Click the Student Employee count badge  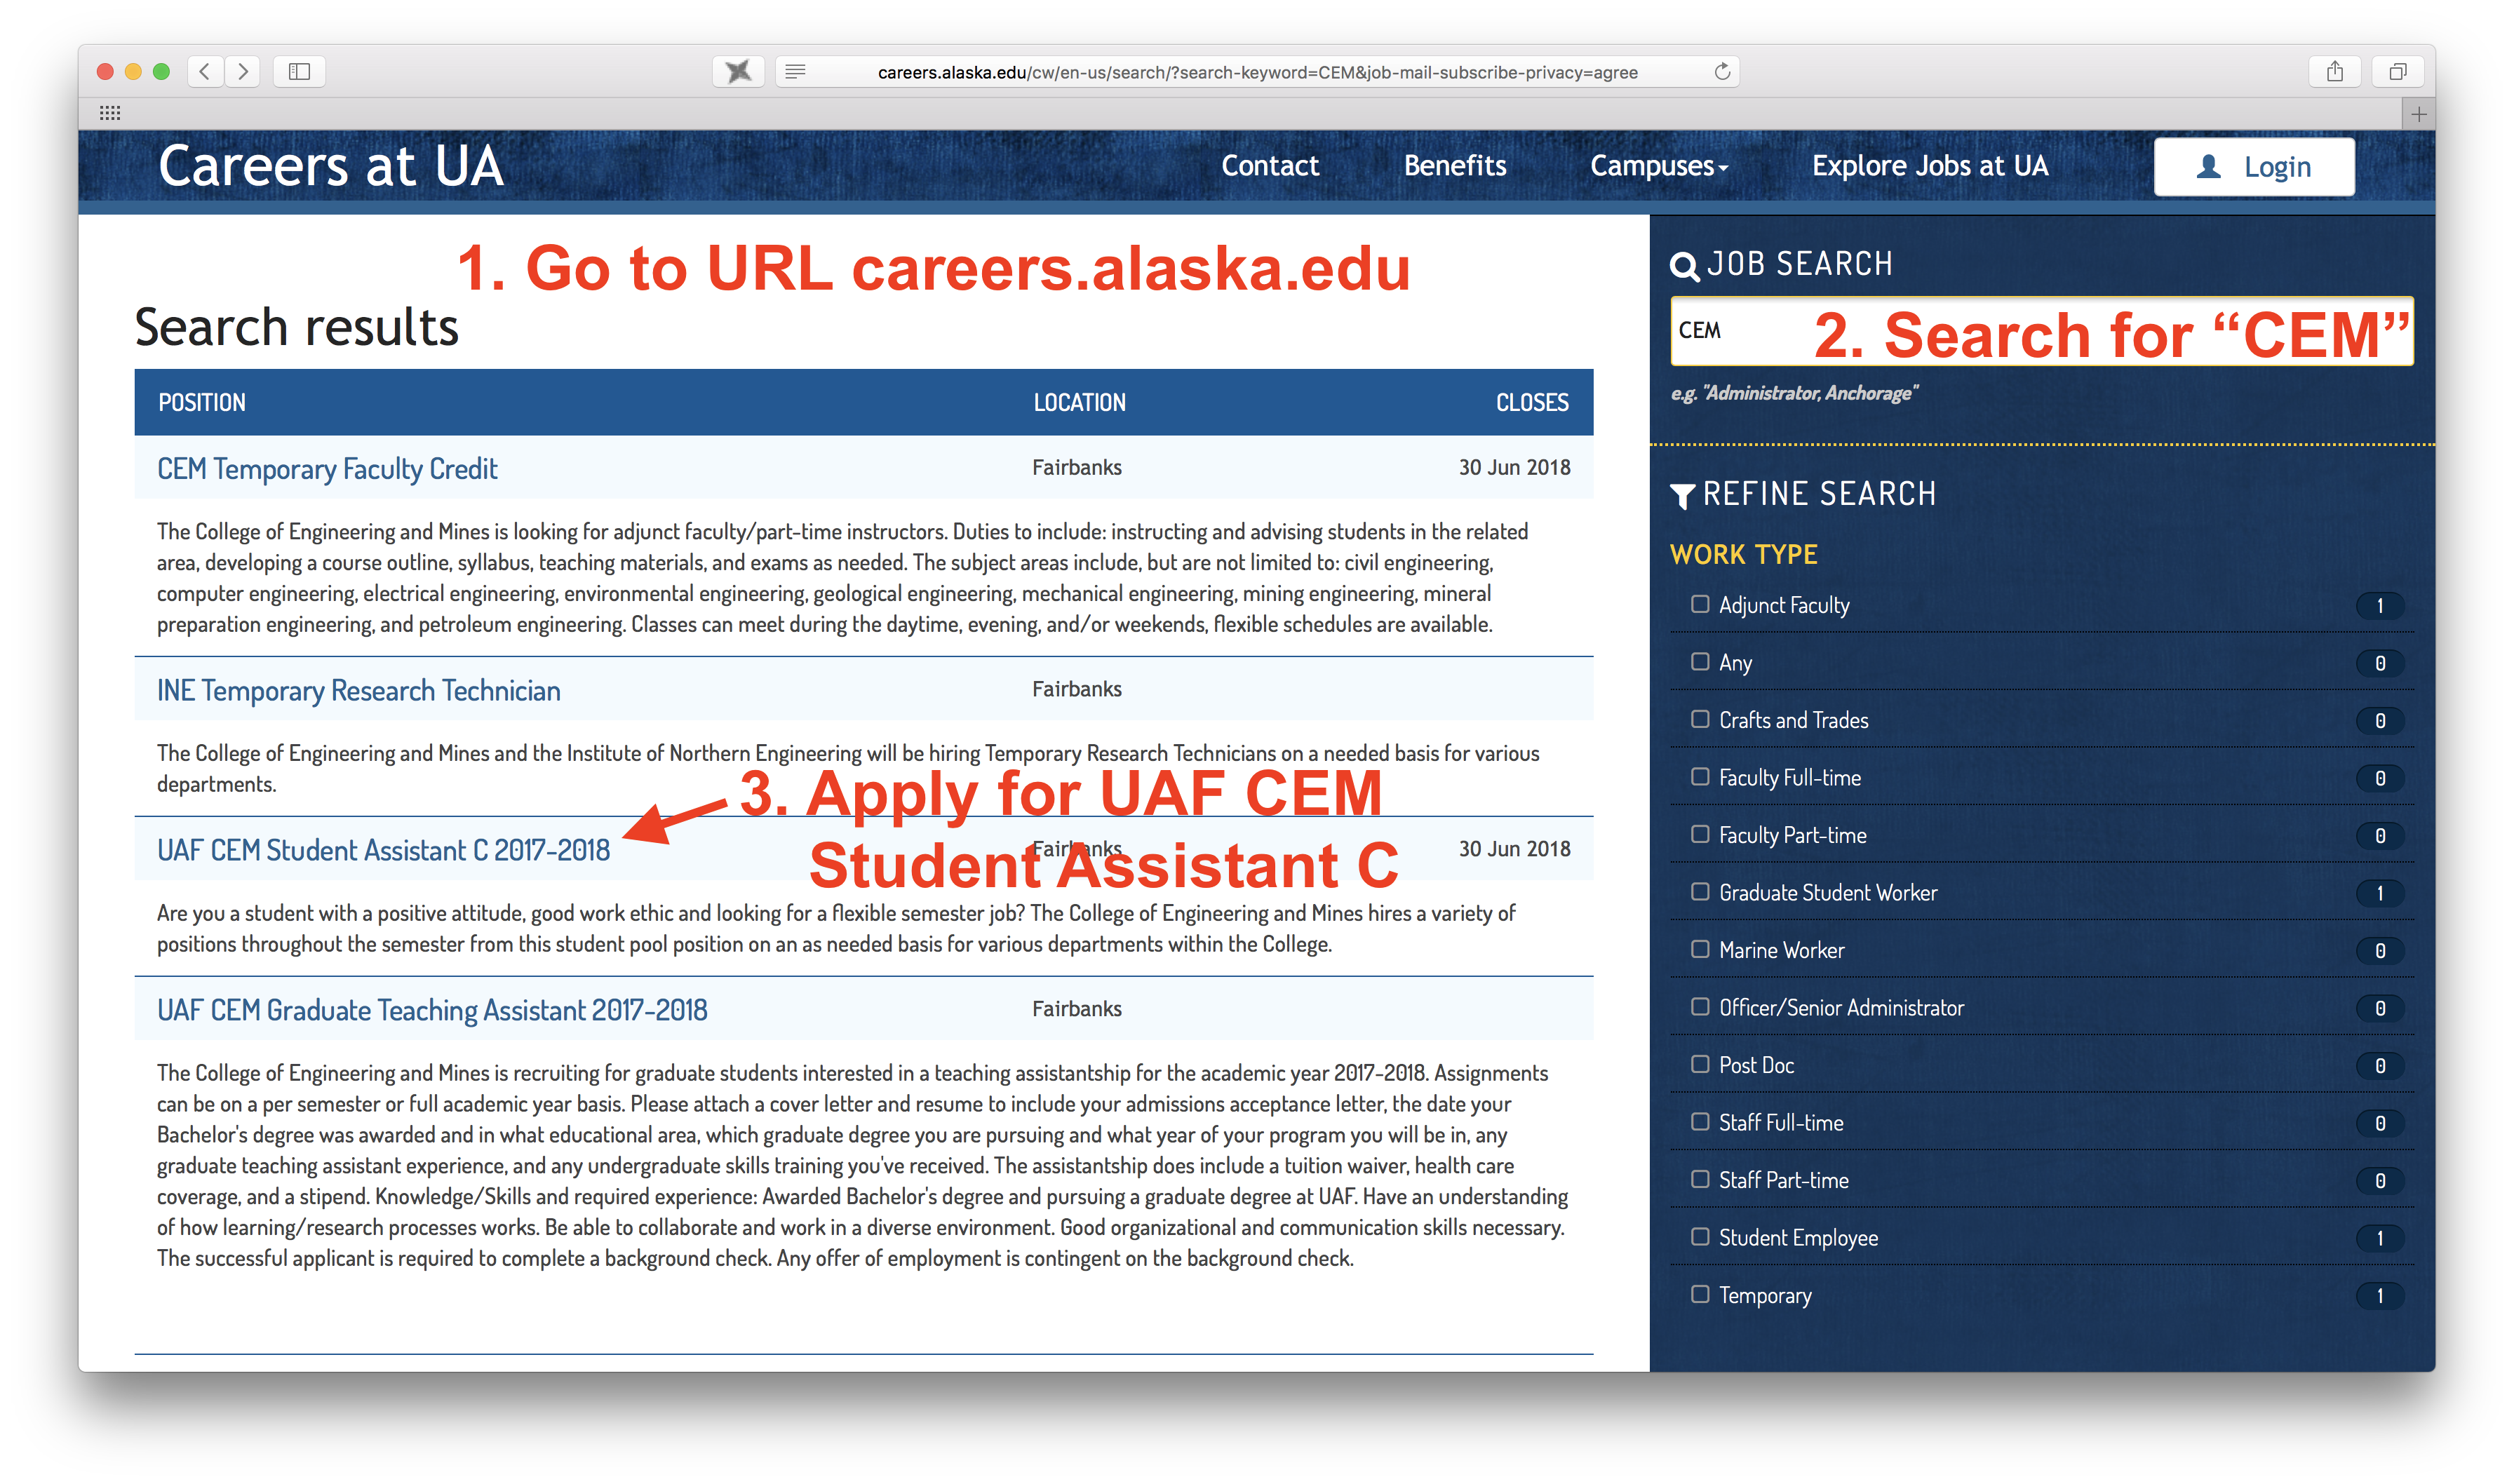[x=2379, y=1239]
